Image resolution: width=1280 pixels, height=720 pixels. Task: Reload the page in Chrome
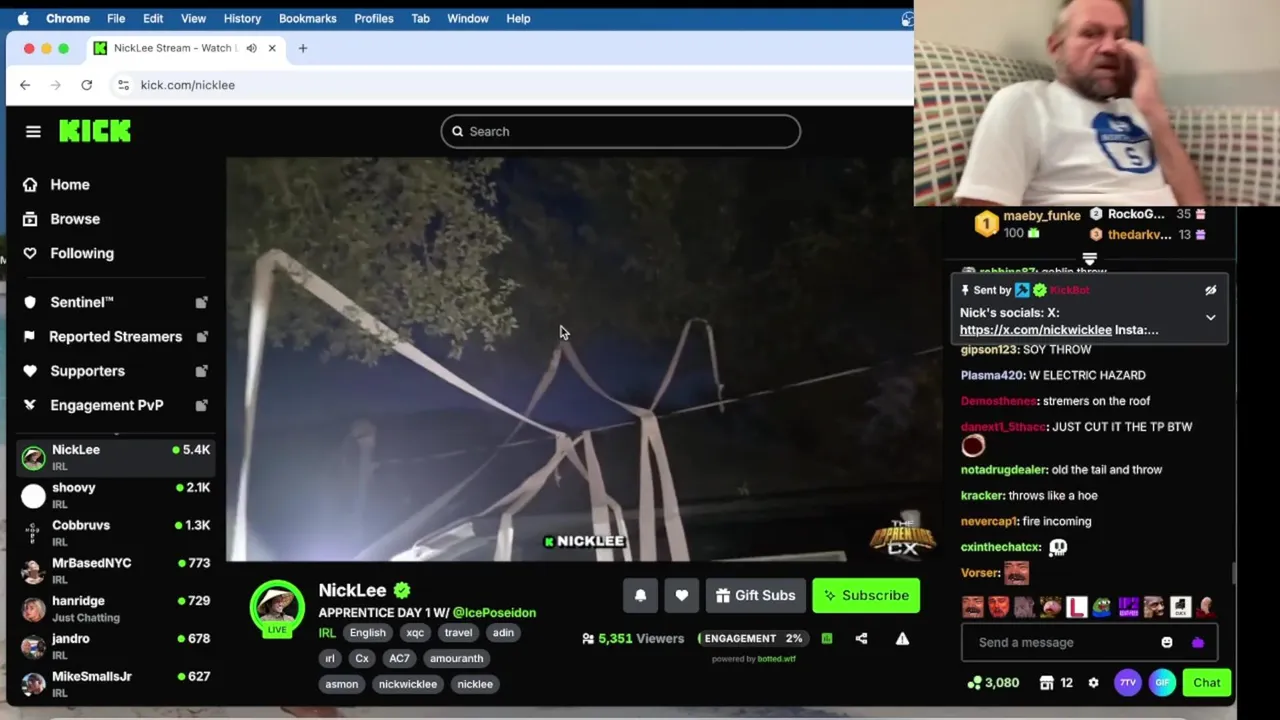[x=87, y=85]
